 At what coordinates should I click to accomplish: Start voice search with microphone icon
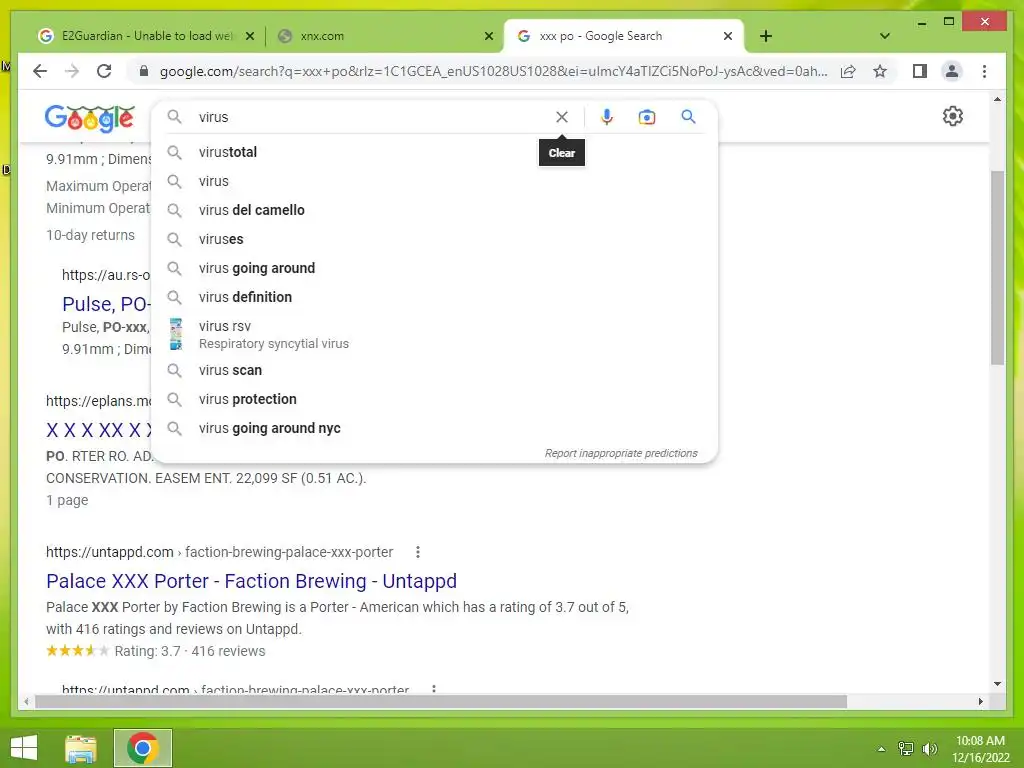click(x=607, y=117)
